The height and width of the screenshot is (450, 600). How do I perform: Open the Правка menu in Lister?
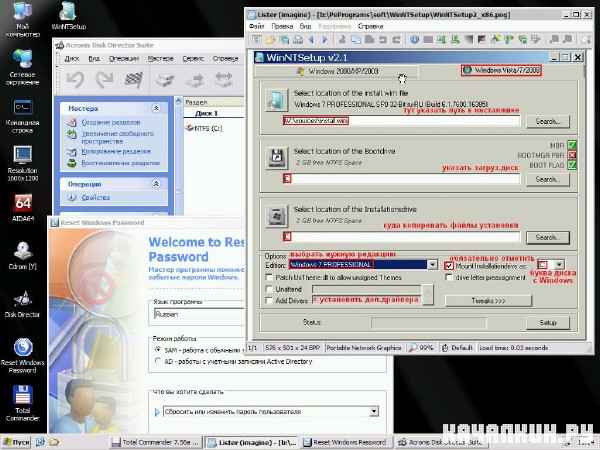282,26
